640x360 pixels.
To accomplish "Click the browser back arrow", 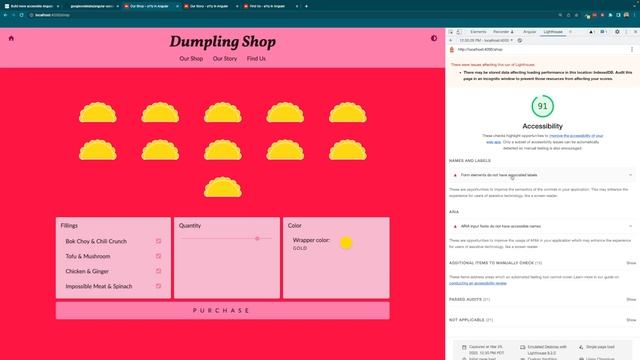I will [x=5, y=15].
